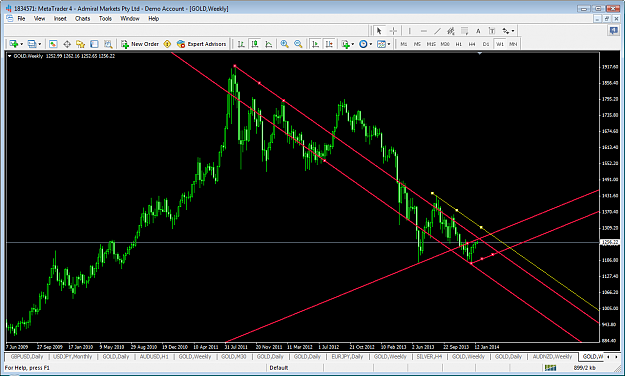The image size is (625, 376).
Task: Switch timeframe to D1
Action: tap(485, 44)
